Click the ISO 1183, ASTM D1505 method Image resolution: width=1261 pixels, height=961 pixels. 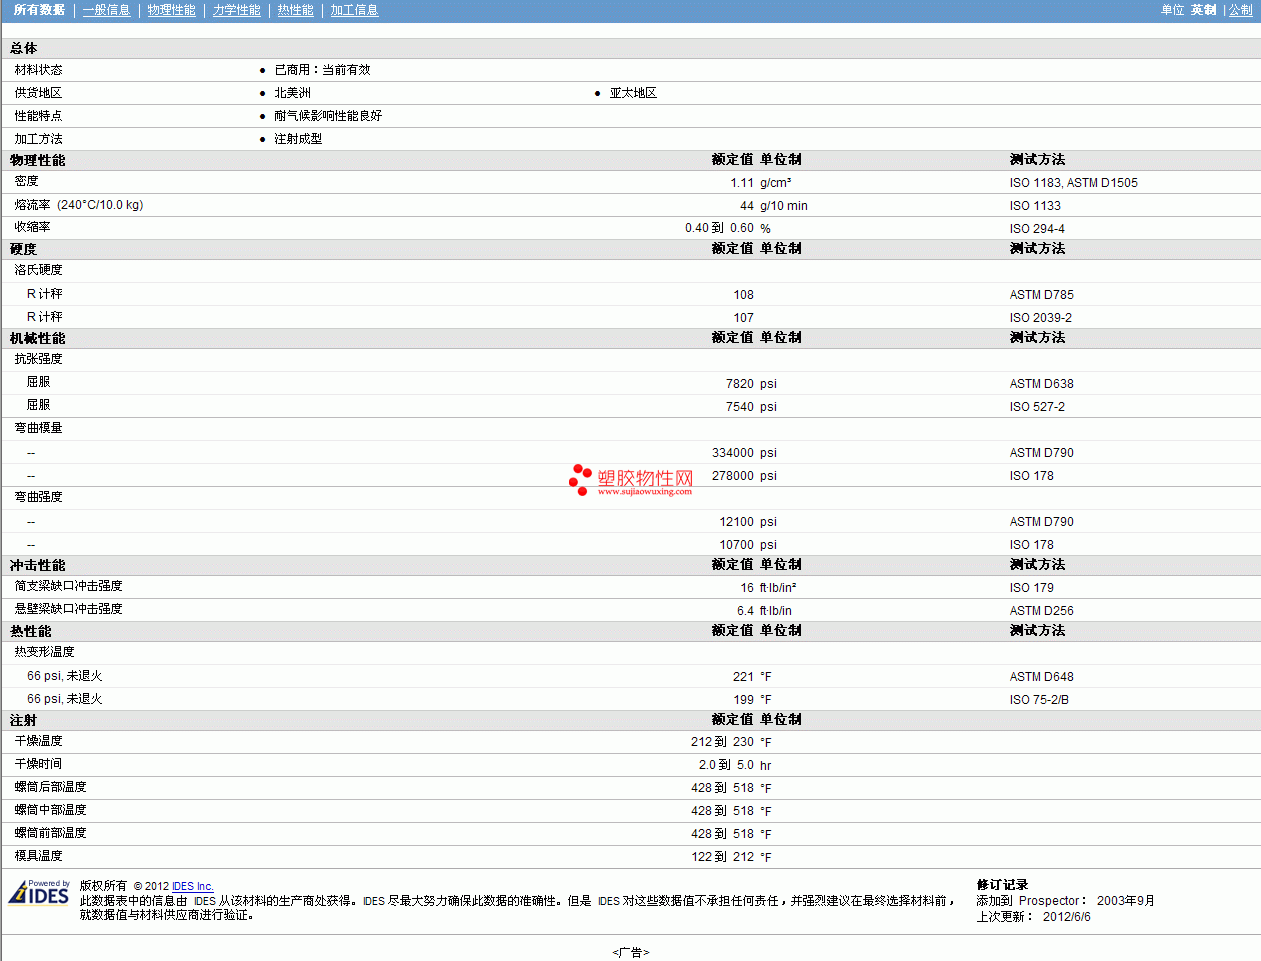pos(1073,183)
